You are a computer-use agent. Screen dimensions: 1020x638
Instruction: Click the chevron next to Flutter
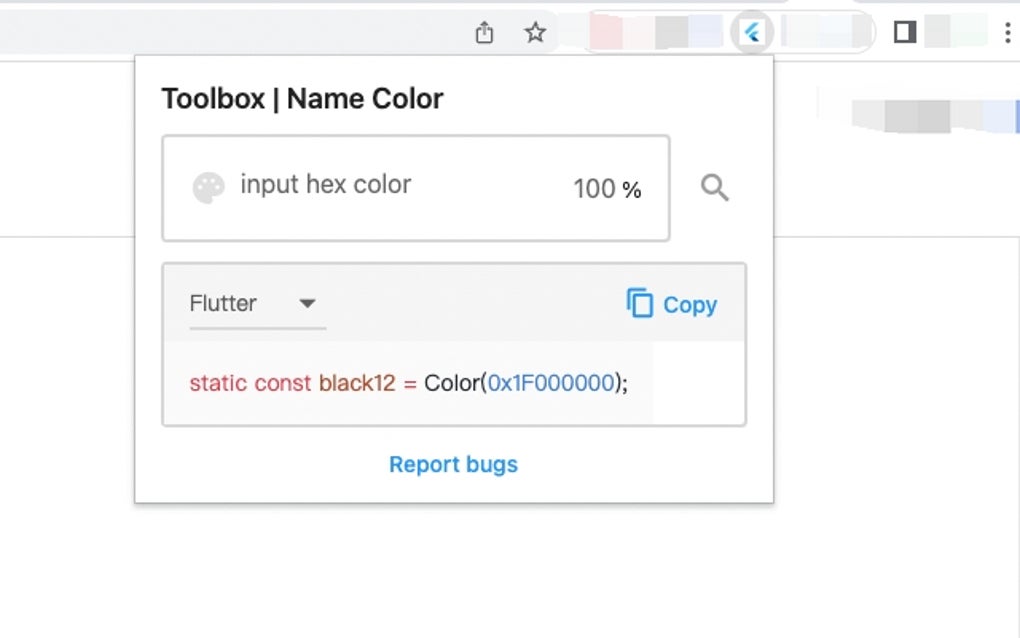point(307,303)
